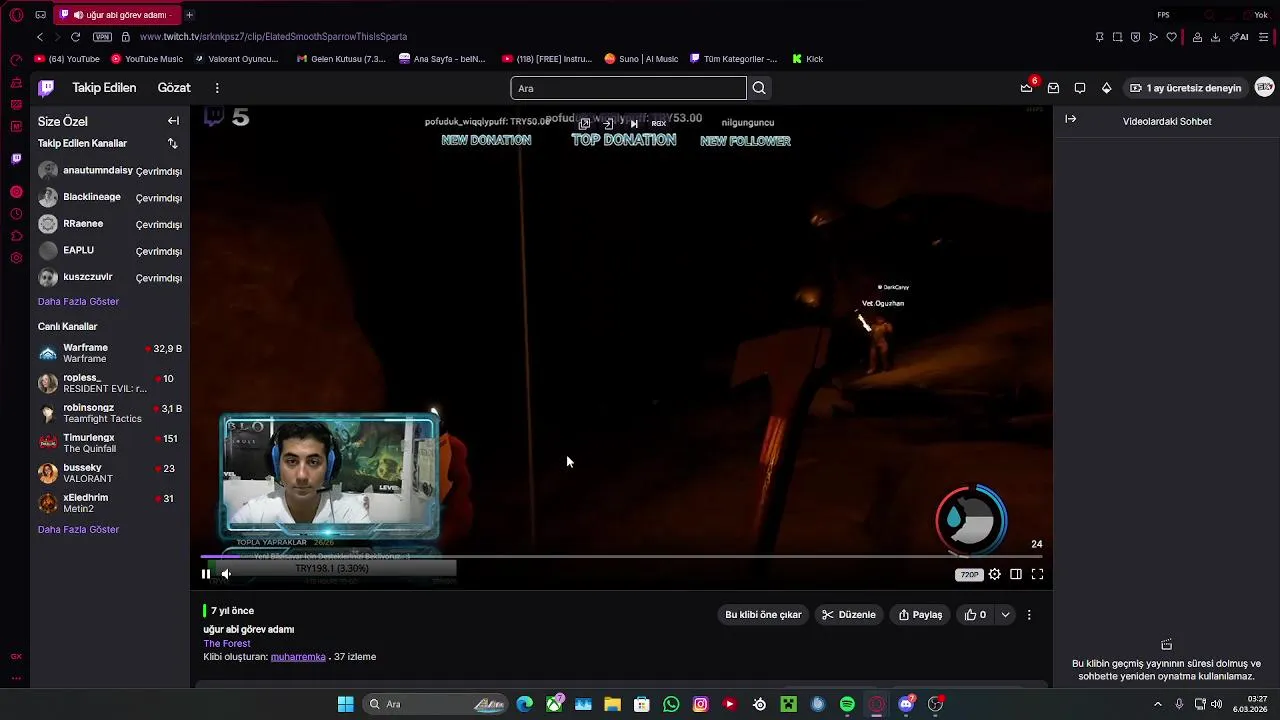Open a new browser tab
The width and height of the screenshot is (1280, 720).
click(189, 15)
